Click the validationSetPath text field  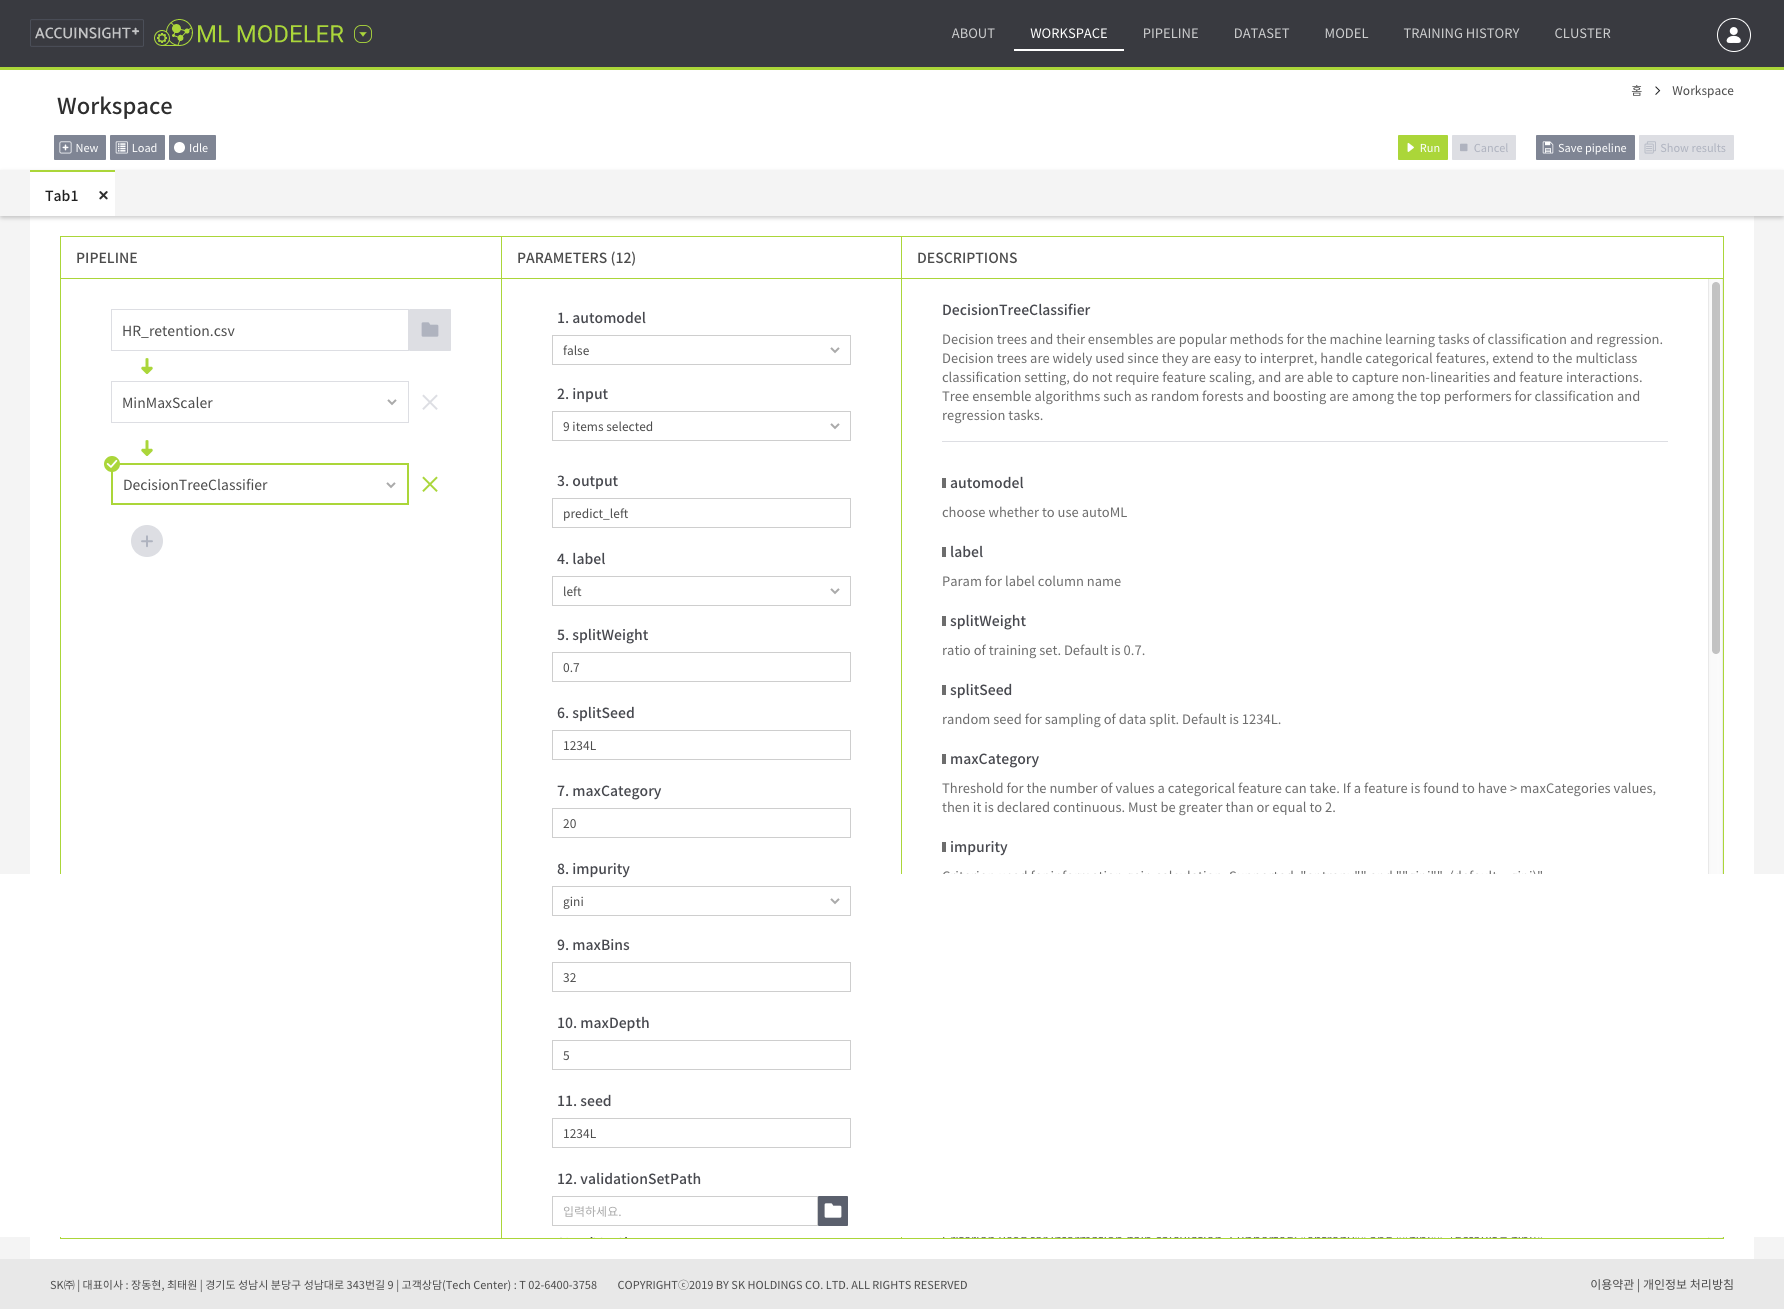pyautogui.click(x=685, y=1211)
